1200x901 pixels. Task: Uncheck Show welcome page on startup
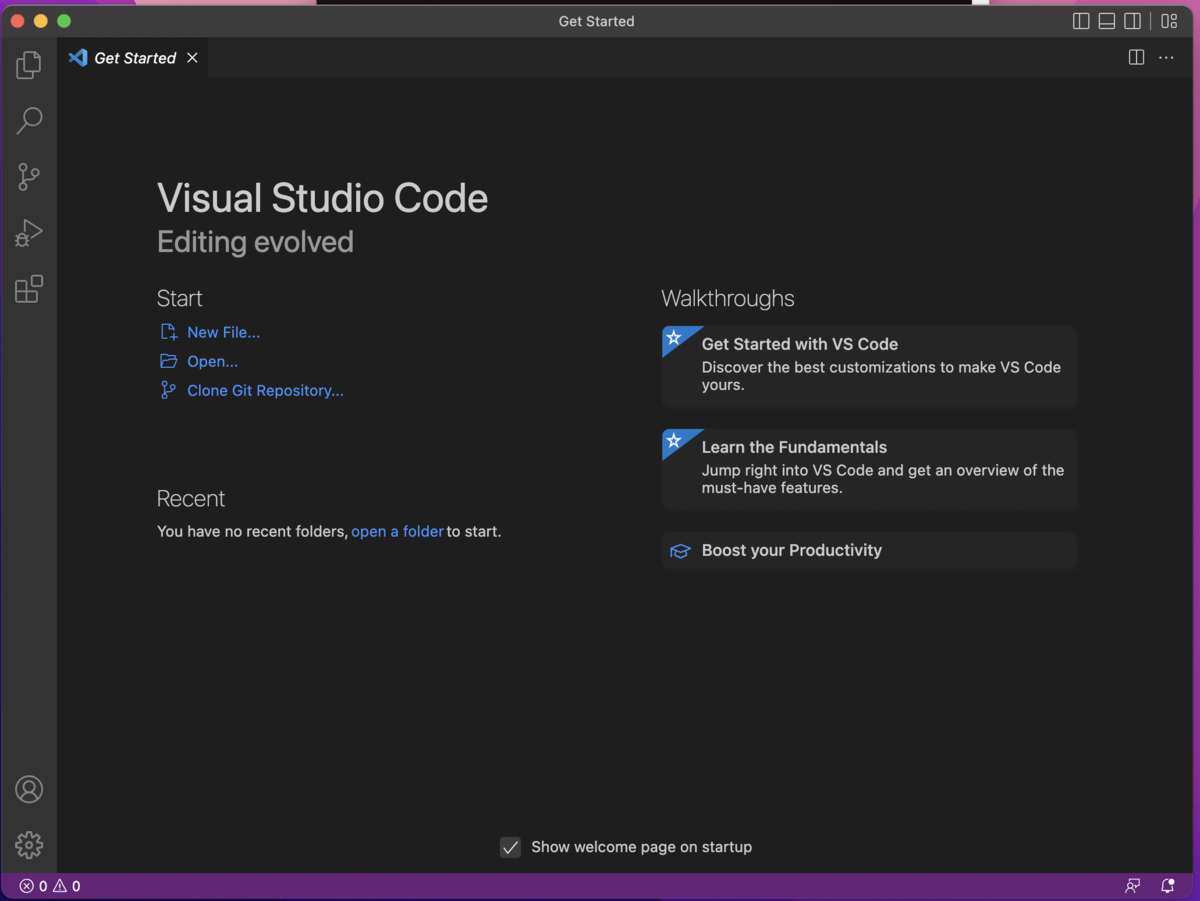[510, 847]
